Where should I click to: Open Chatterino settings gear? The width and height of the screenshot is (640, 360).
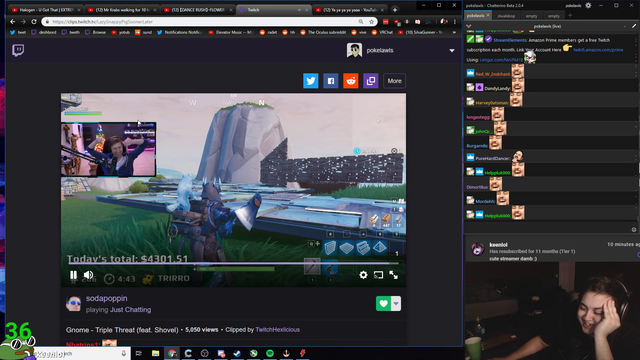[588, 5]
